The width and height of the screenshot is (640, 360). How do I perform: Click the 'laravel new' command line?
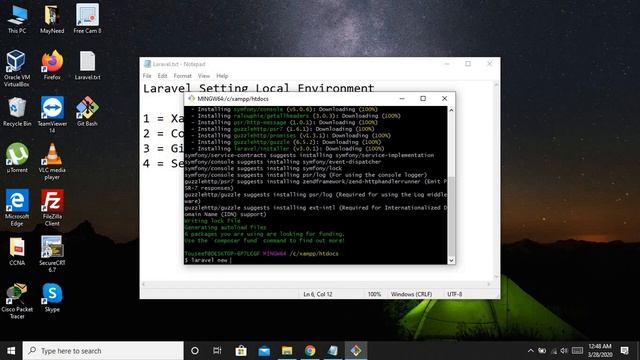208,260
